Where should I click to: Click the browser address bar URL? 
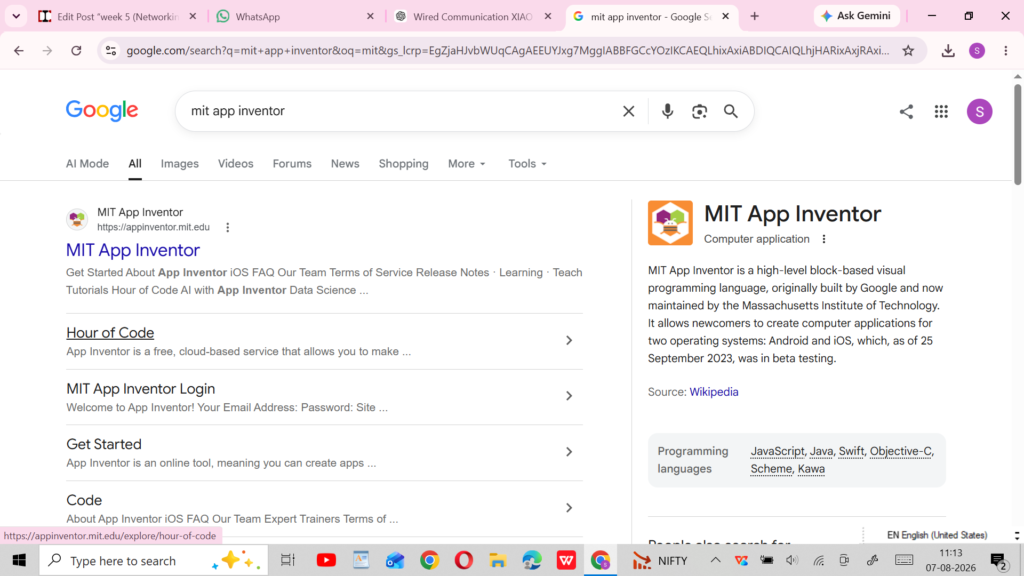coord(507,50)
